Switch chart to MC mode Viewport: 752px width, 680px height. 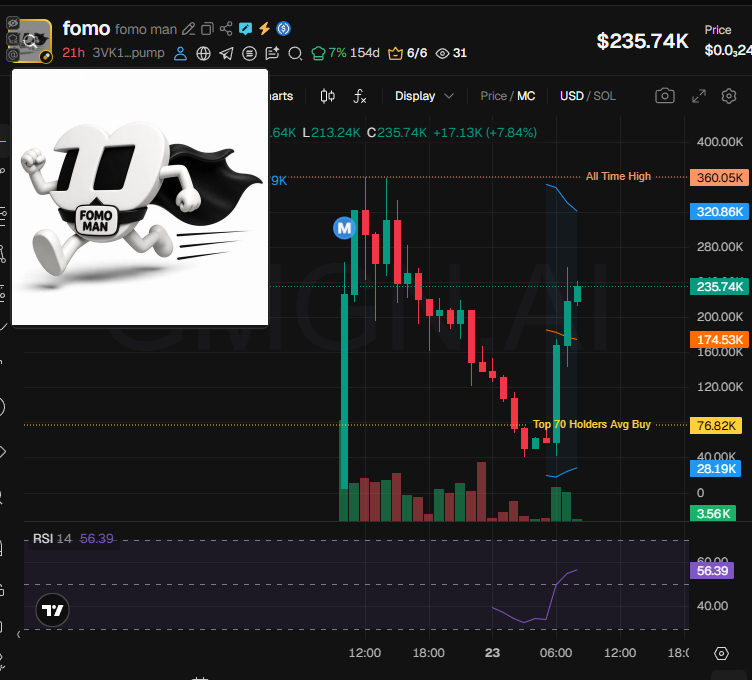[x=526, y=96]
